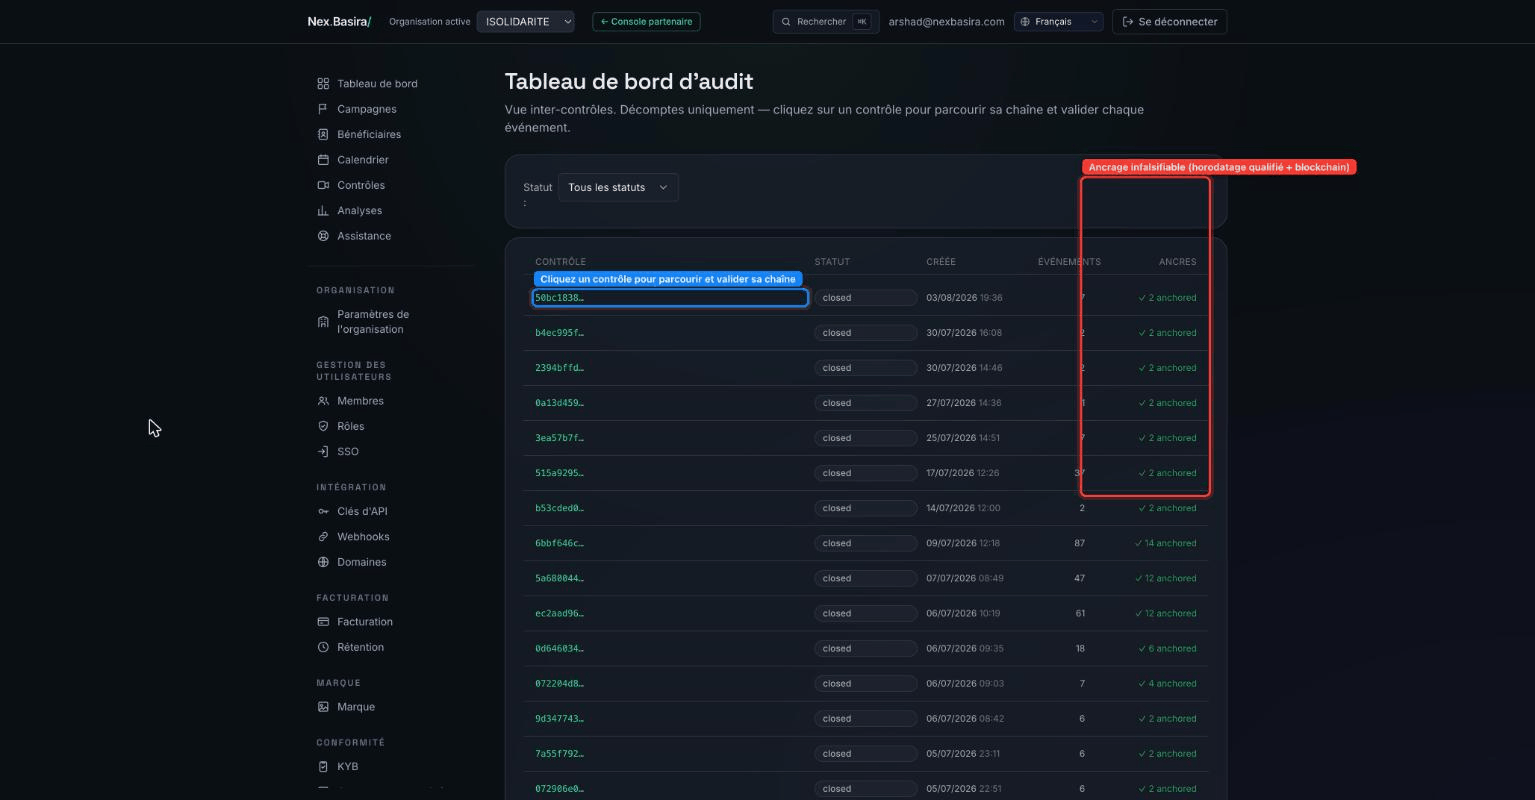Open Bénéficiaires sidebar icon
Image resolution: width=1535 pixels, height=800 pixels.
point(323,134)
